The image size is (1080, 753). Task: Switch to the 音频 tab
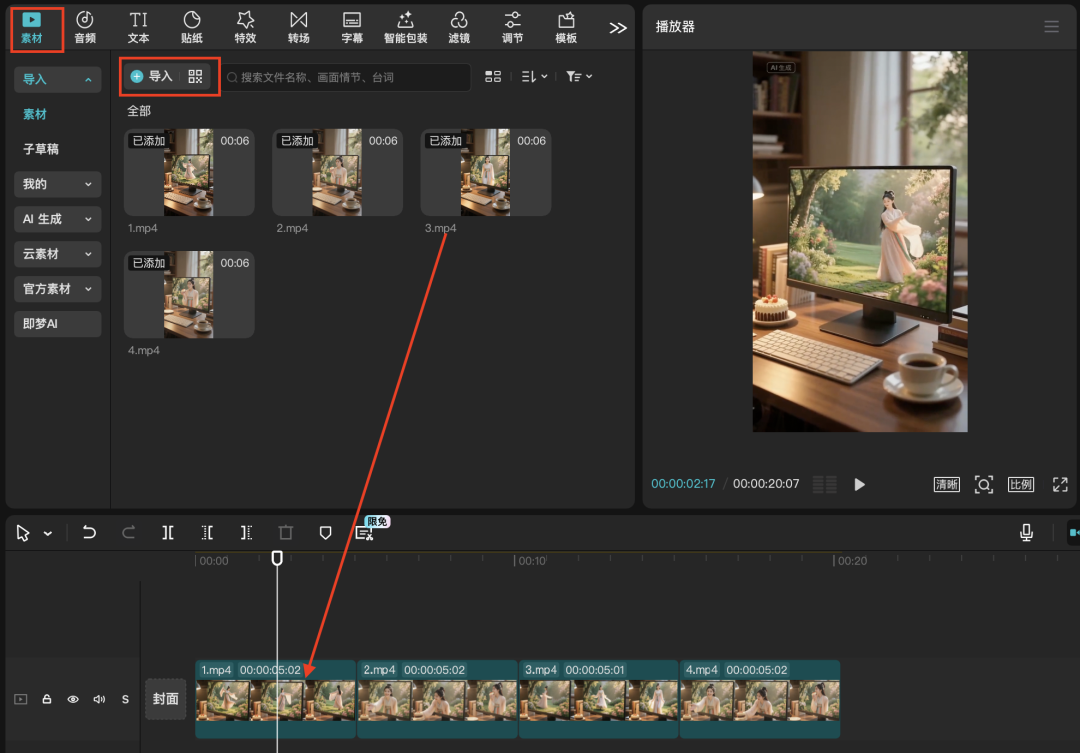pos(85,27)
